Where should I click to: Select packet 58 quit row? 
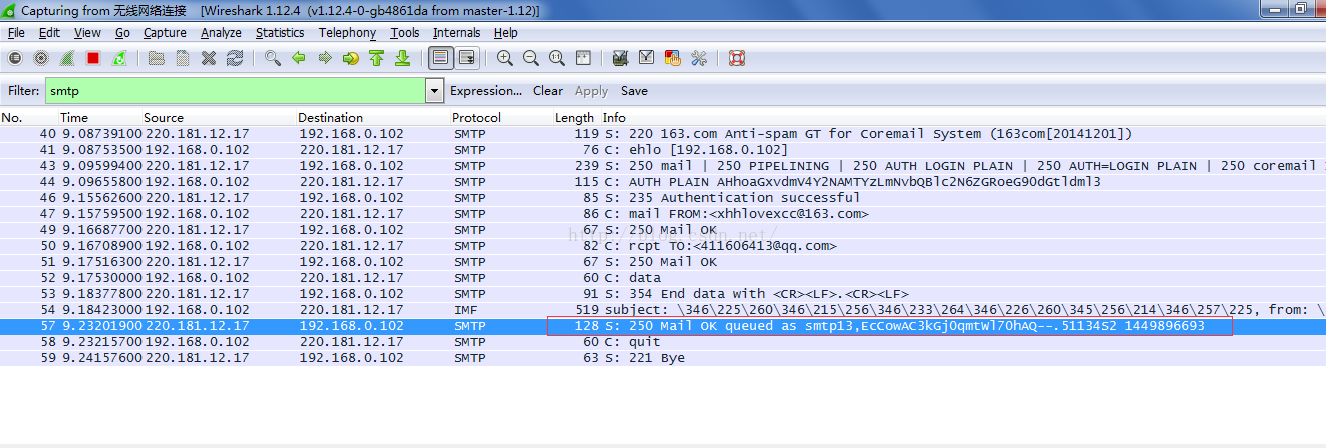(x=663, y=342)
